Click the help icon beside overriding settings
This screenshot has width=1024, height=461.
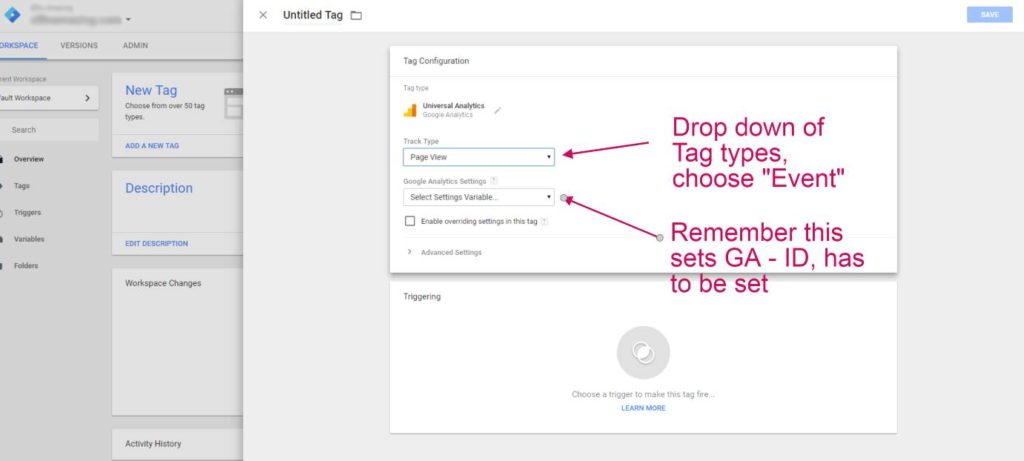coord(544,221)
